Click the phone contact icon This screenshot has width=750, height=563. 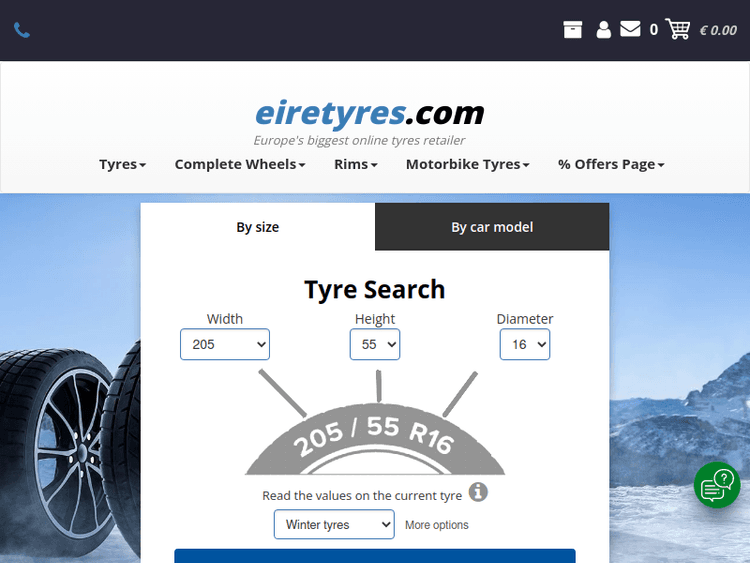22,30
